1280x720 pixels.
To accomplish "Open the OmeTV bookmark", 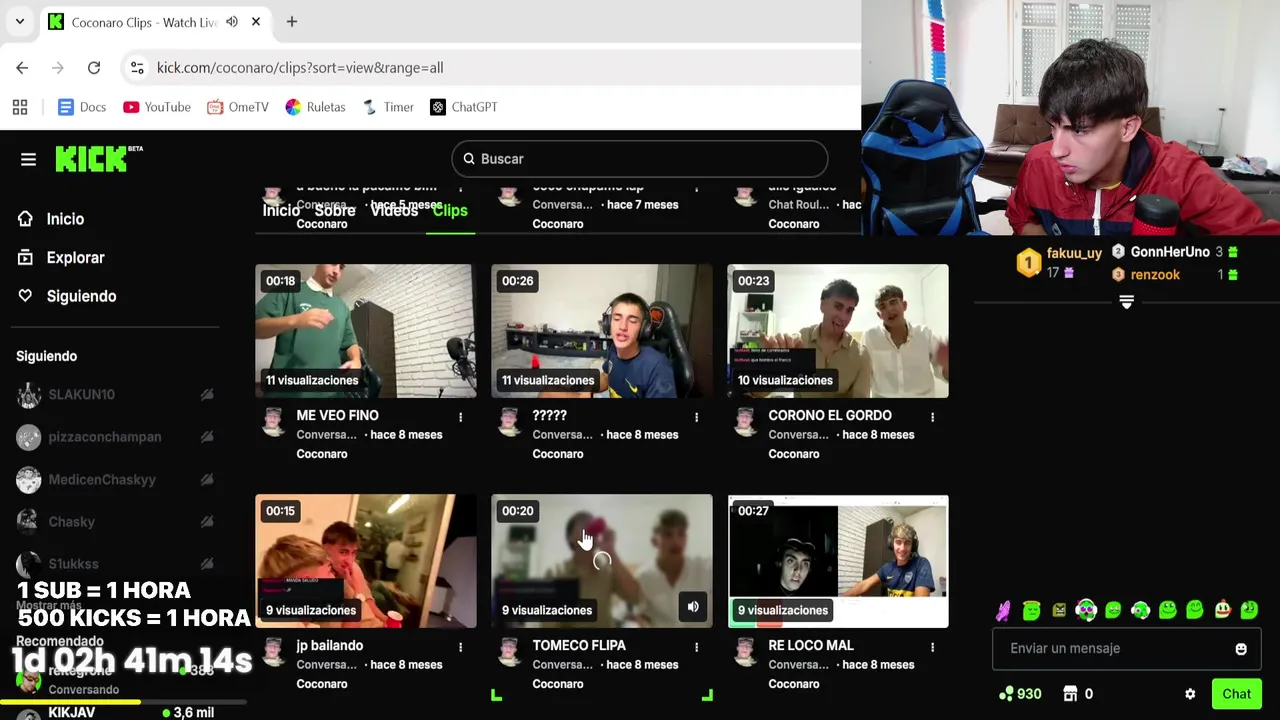I will (x=238, y=107).
